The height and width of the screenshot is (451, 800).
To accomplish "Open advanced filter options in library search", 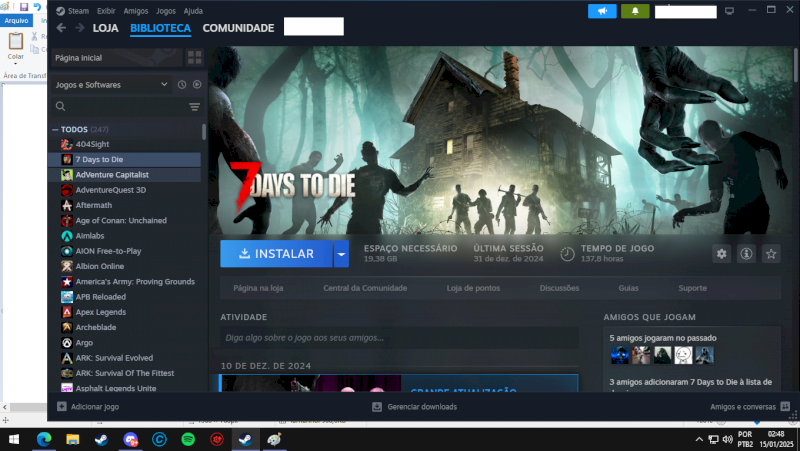I will 194,106.
